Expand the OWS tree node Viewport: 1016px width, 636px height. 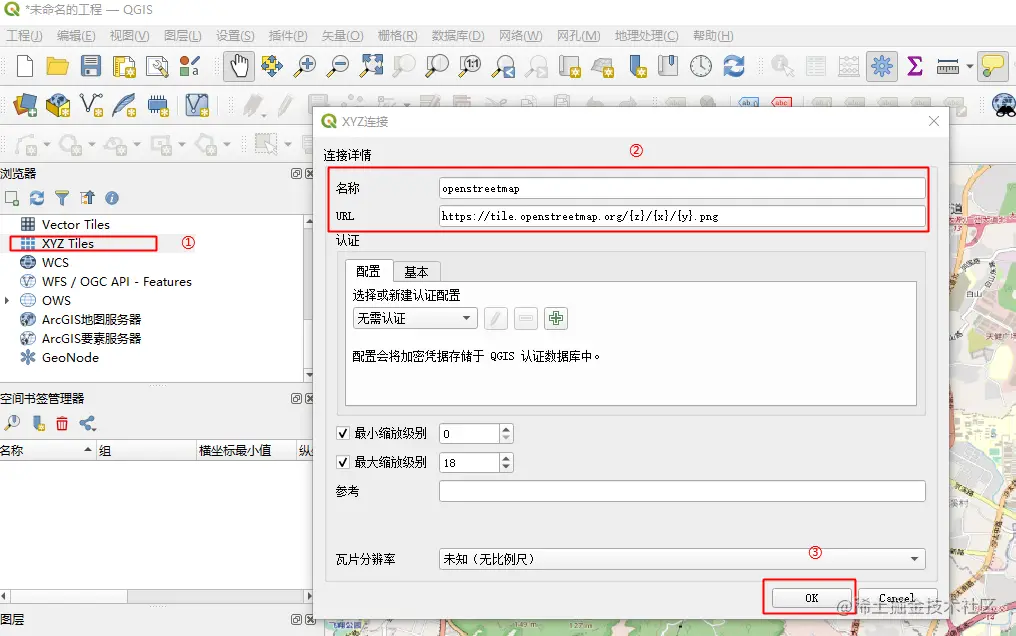tap(7, 301)
